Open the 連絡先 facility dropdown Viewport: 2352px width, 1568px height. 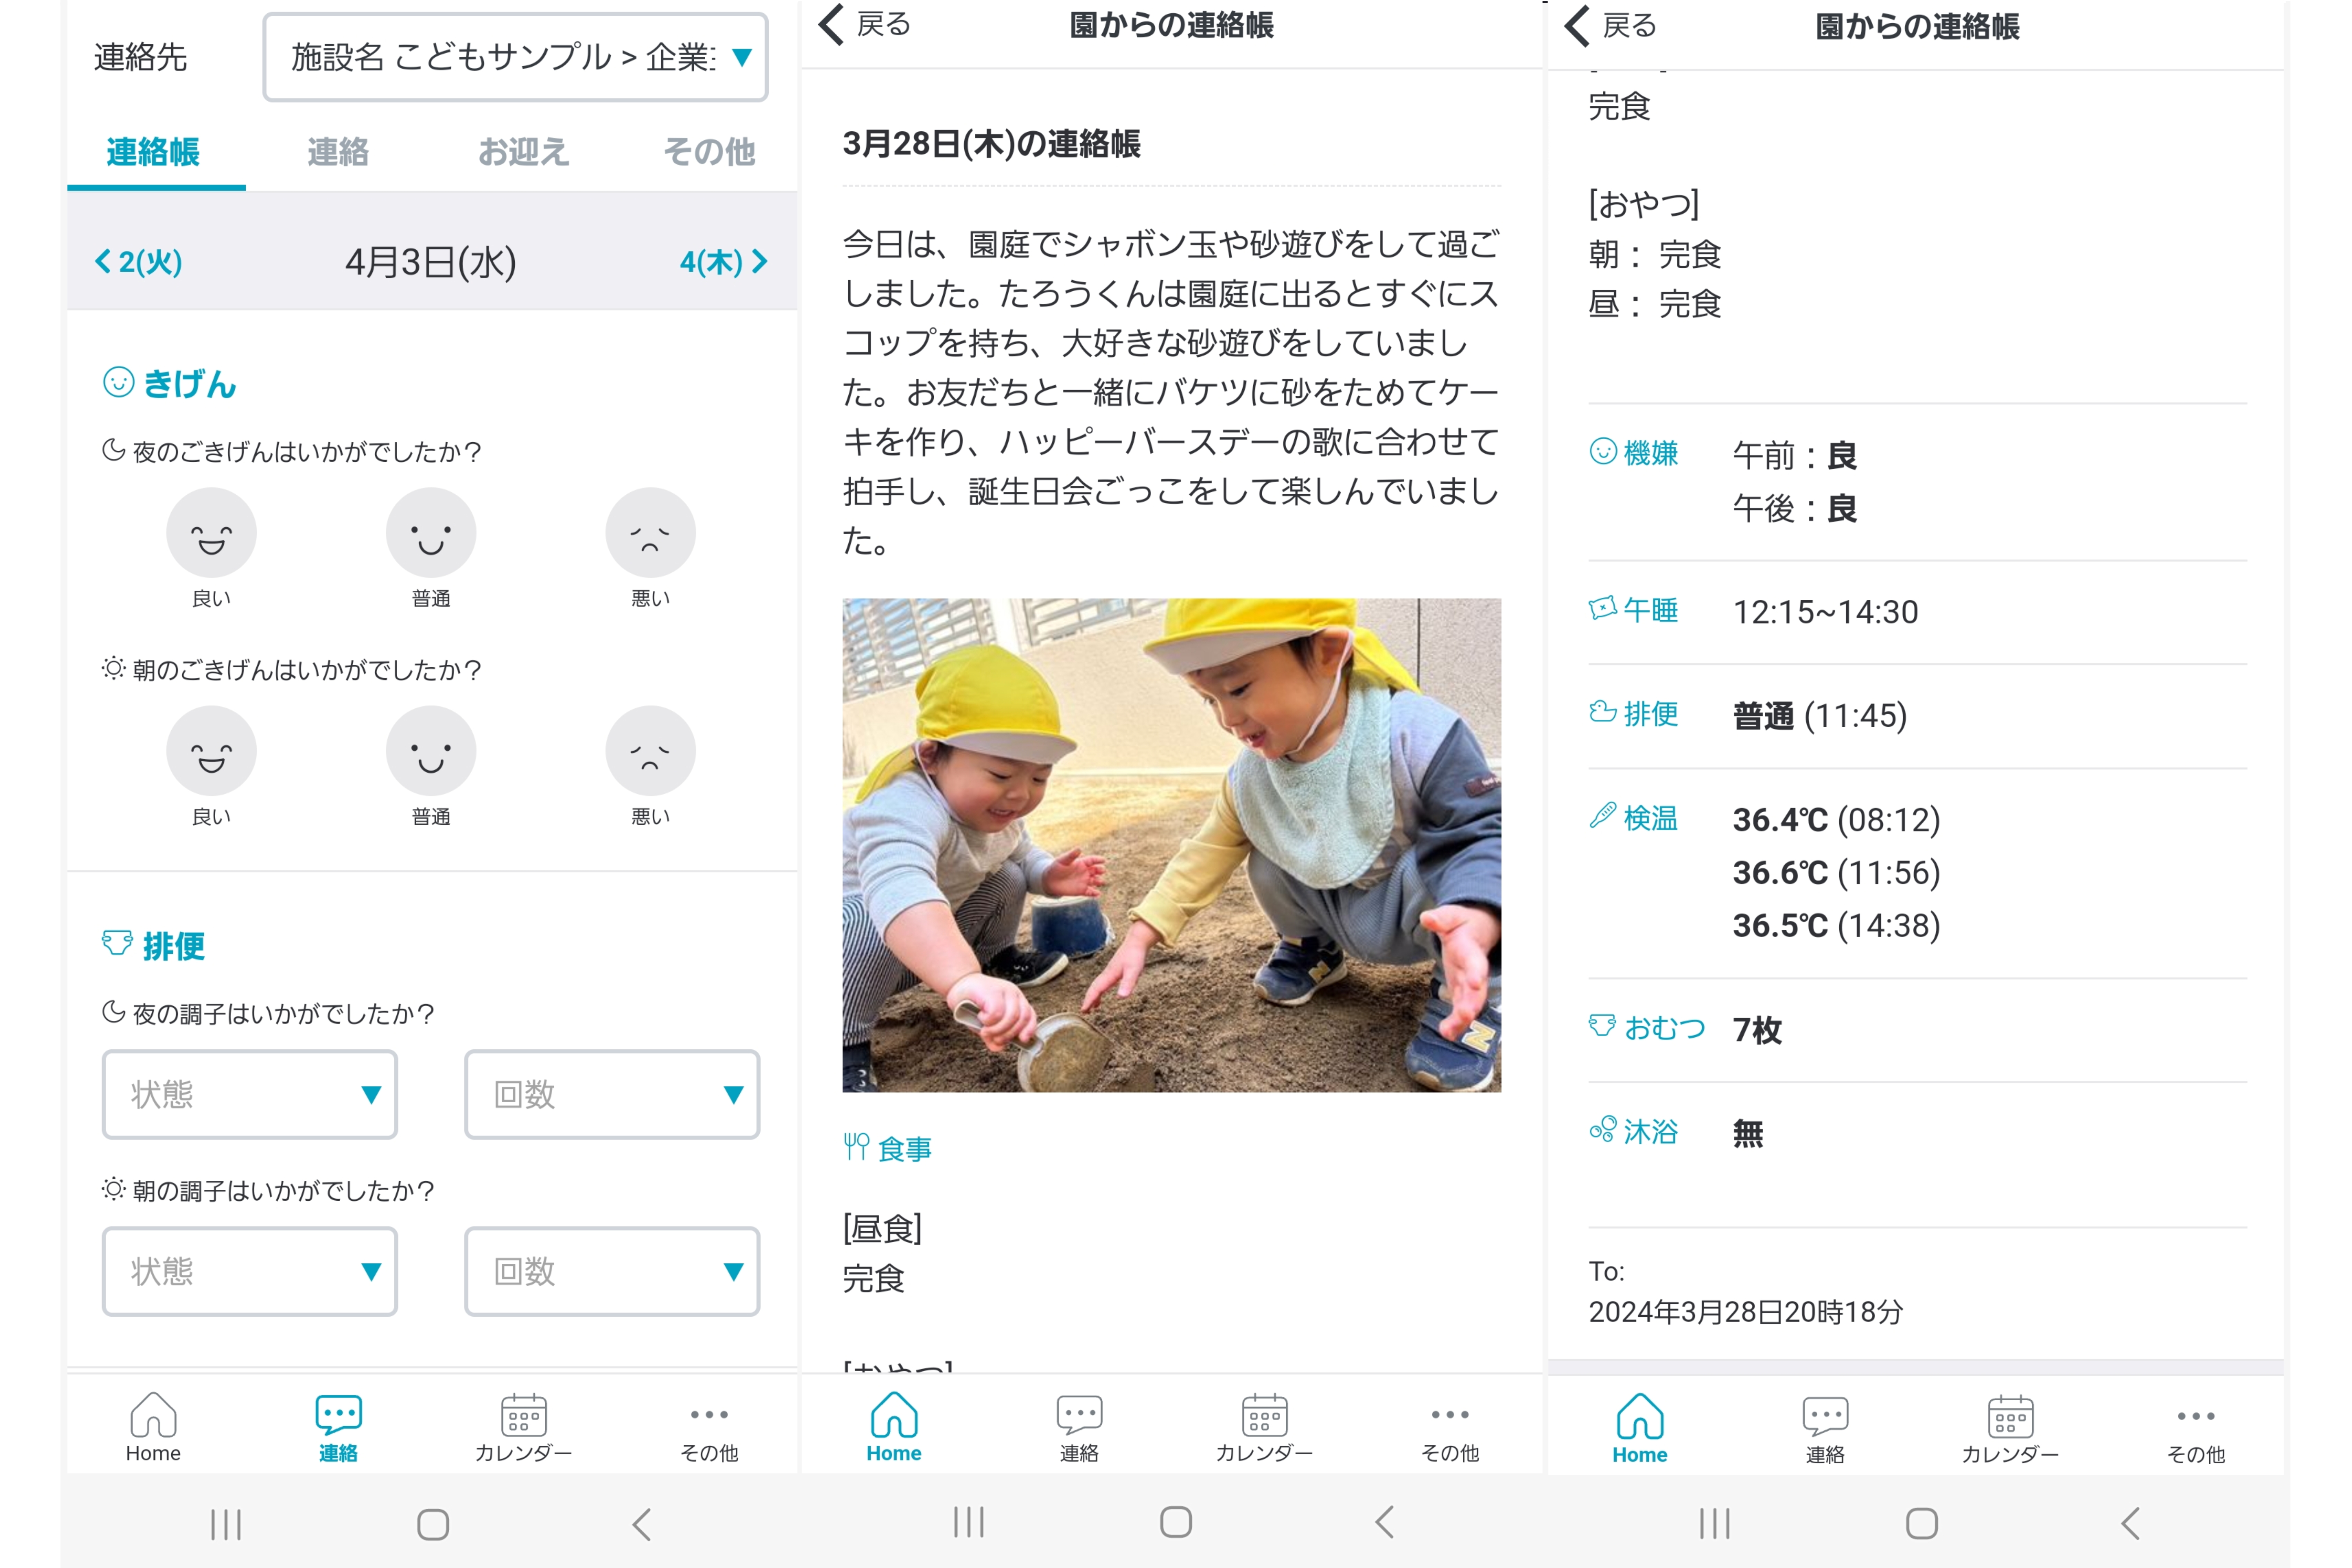click(x=515, y=57)
